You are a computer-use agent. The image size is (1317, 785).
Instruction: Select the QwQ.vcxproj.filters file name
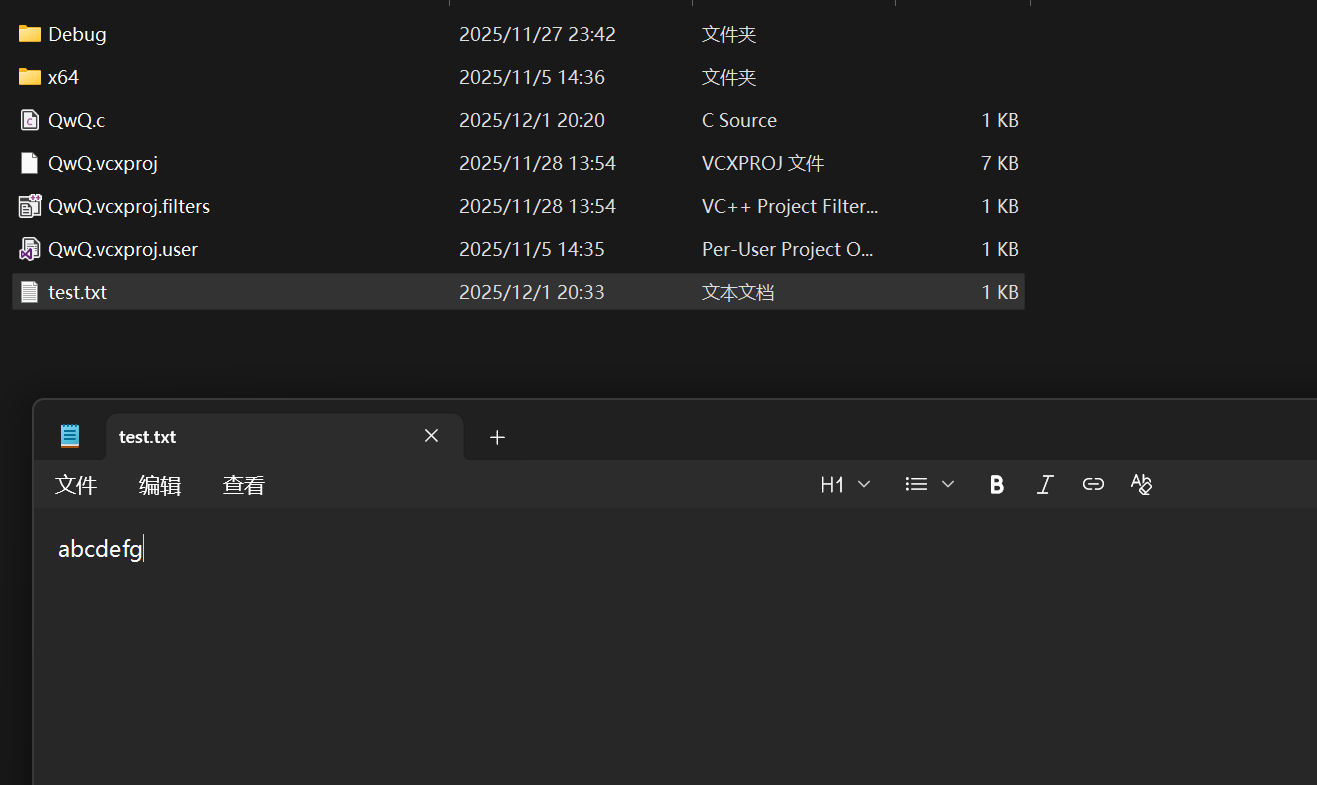tap(129, 206)
